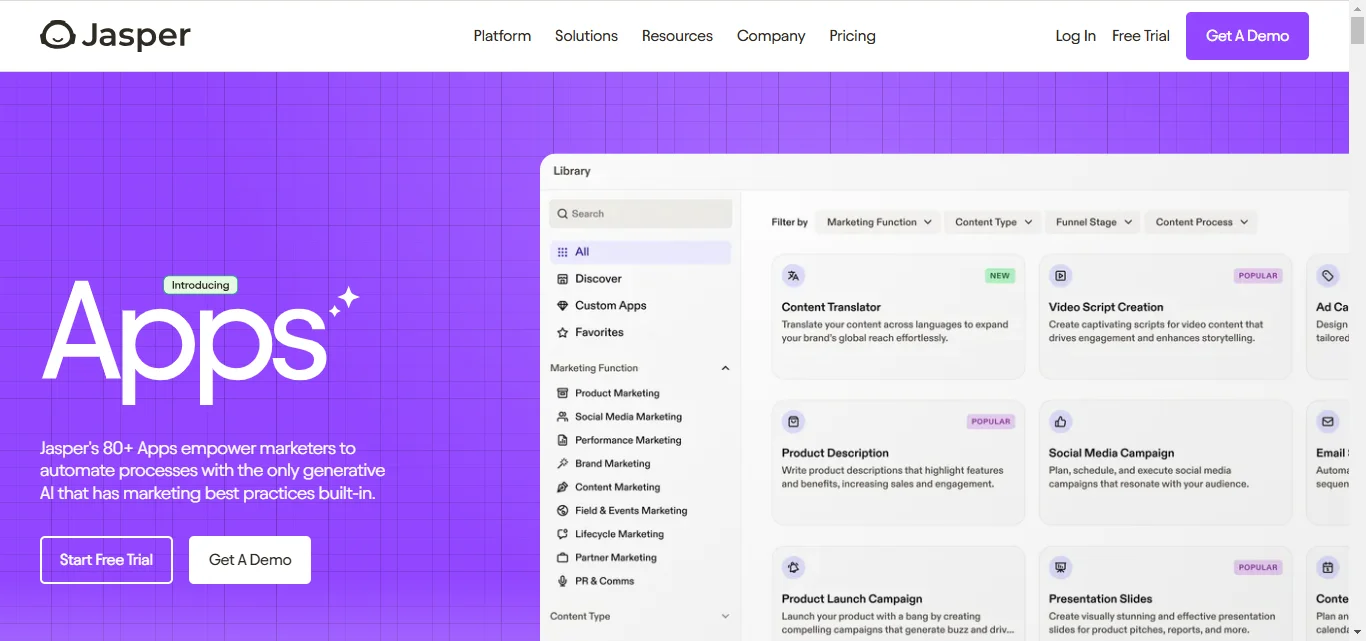Click the Product Marketing icon
The image size is (1366, 641).
coord(563,393)
